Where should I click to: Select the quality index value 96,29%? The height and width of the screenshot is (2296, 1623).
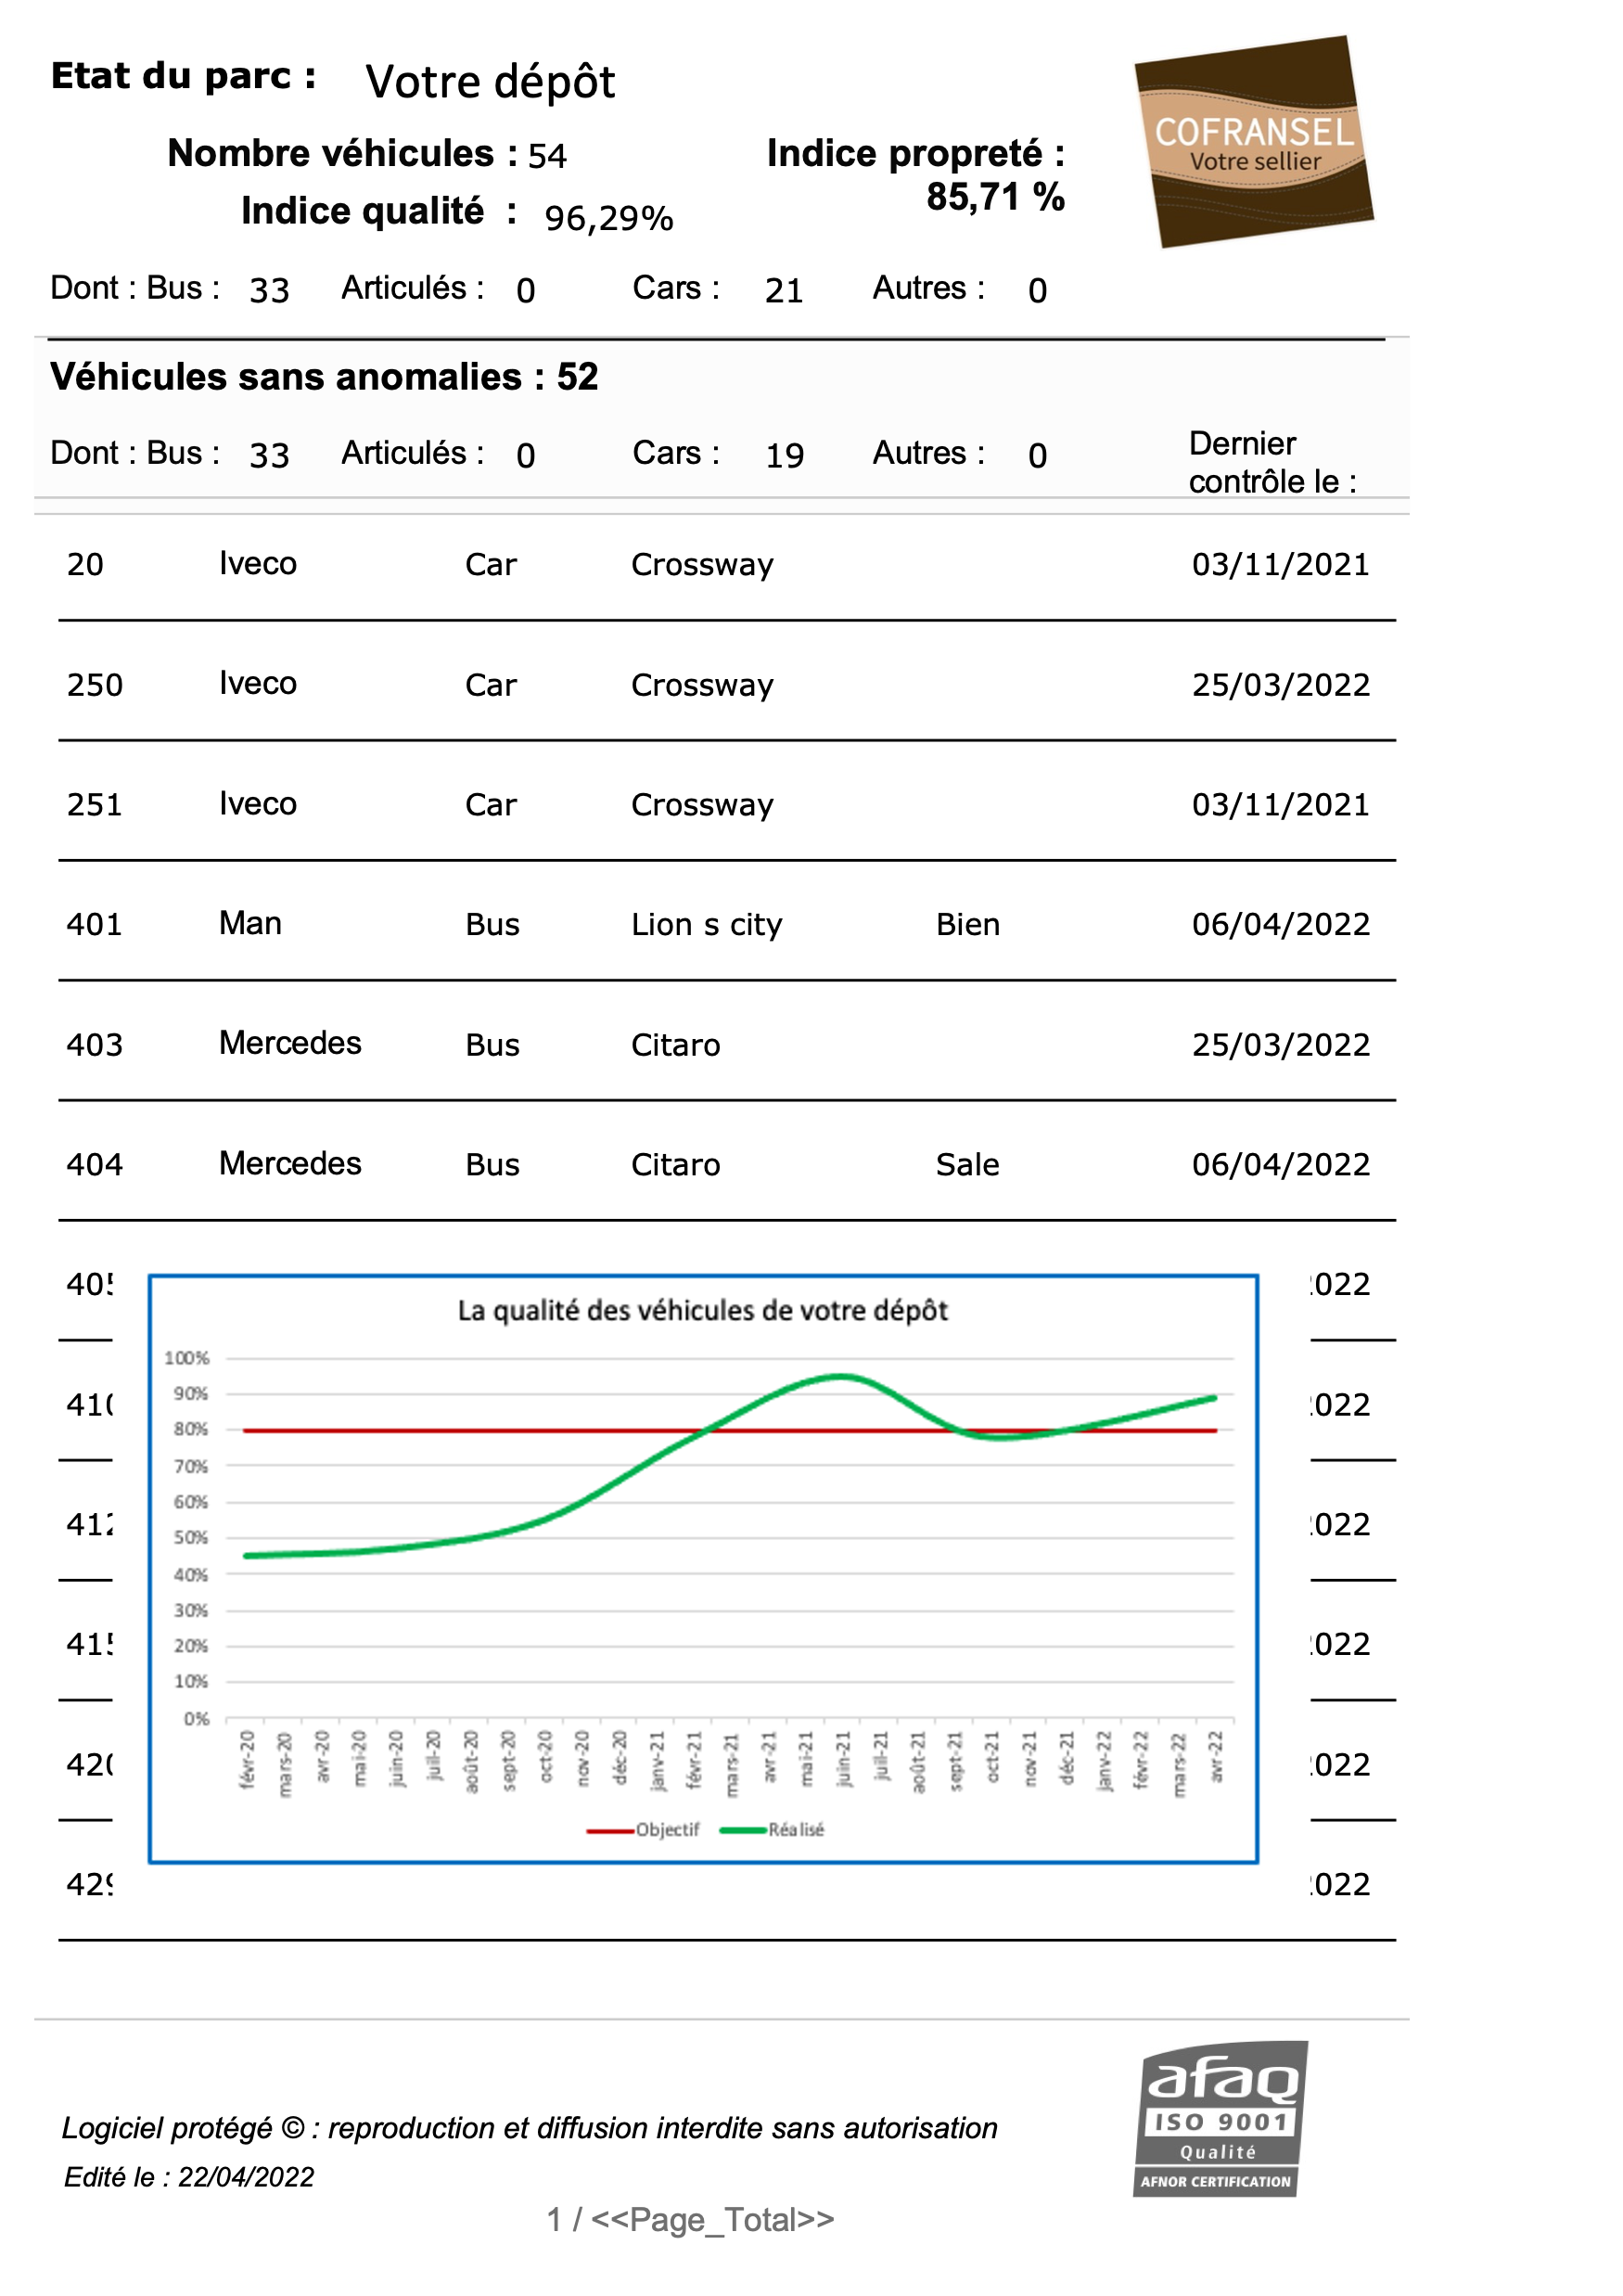609,218
